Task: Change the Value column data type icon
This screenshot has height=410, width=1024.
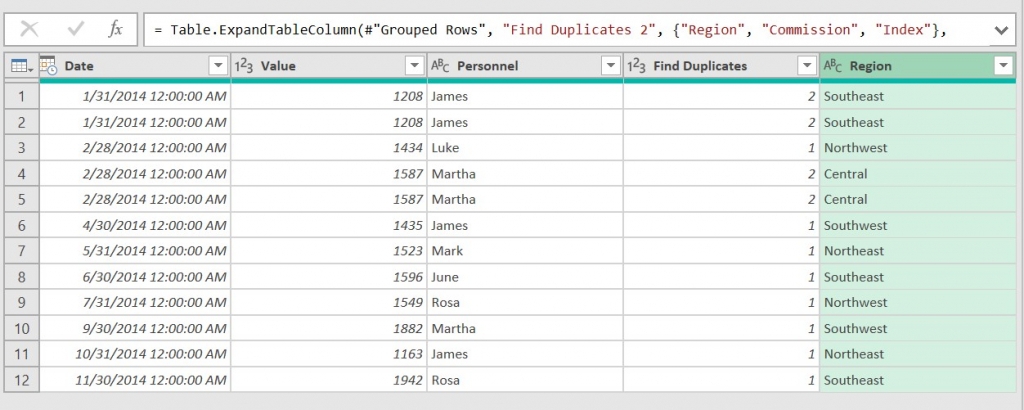Action: click(243, 66)
